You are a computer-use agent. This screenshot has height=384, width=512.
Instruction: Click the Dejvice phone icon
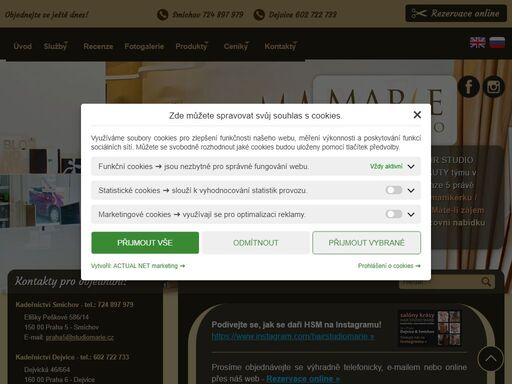pos(259,15)
